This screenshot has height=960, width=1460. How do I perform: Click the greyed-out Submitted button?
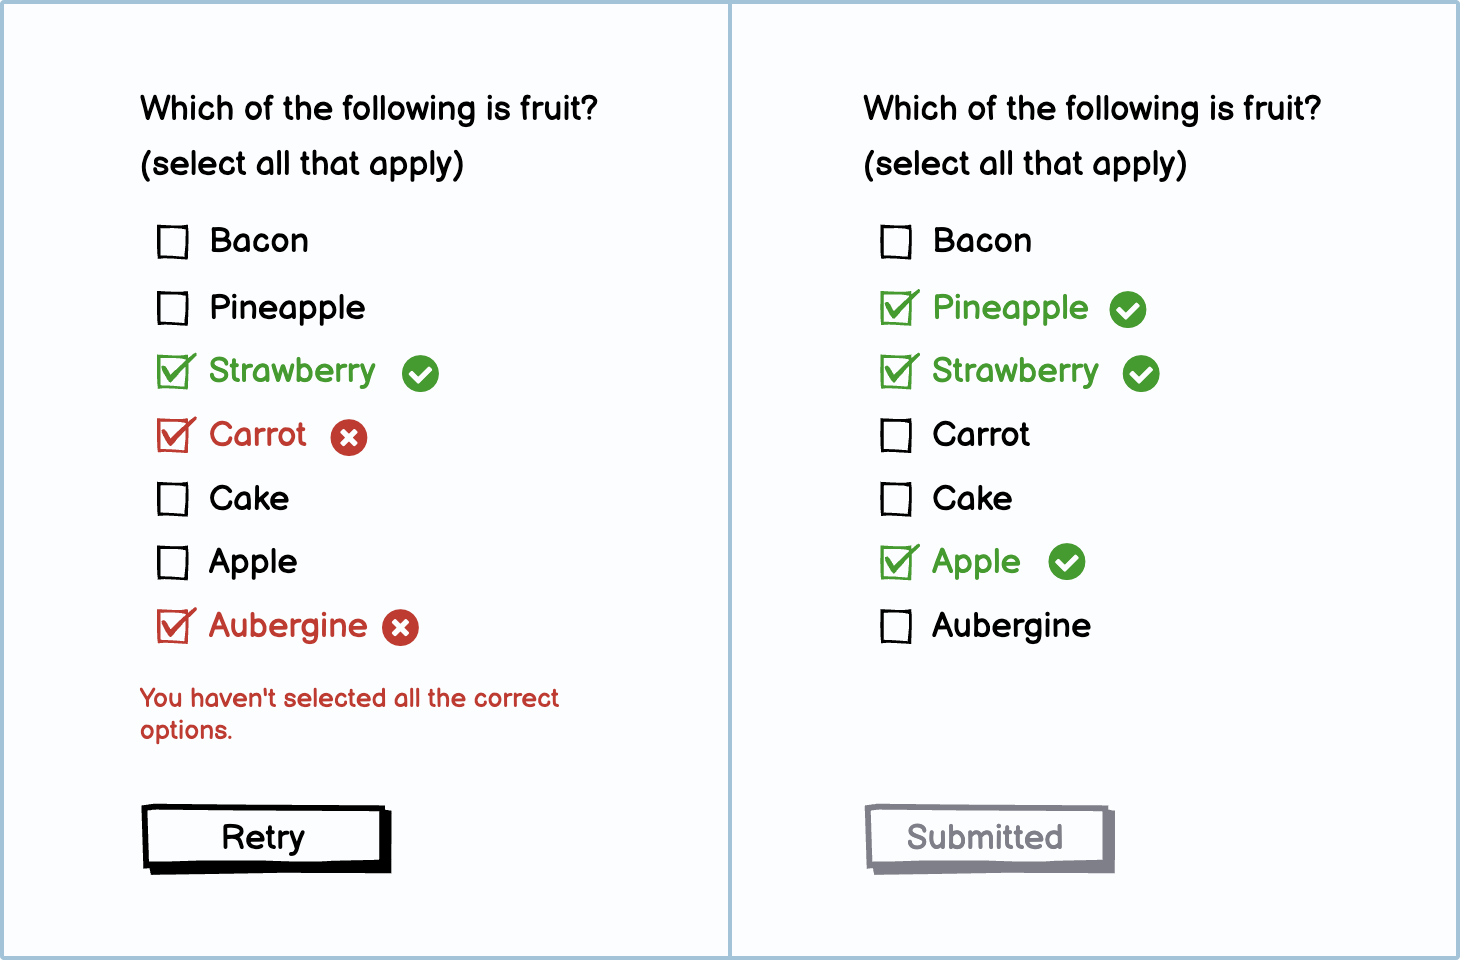pyautogui.click(x=986, y=837)
